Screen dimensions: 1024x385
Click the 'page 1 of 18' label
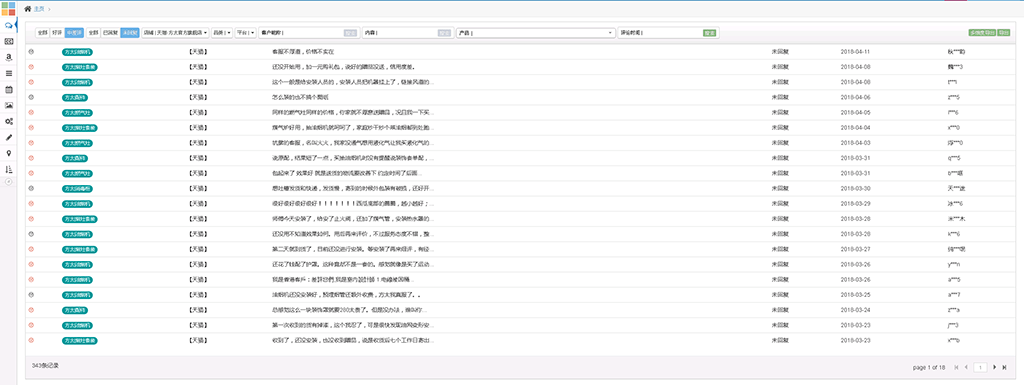[x=929, y=367]
